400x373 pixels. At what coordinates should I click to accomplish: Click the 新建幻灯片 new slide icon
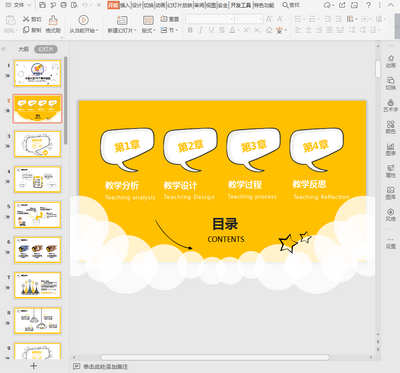tap(122, 20)
